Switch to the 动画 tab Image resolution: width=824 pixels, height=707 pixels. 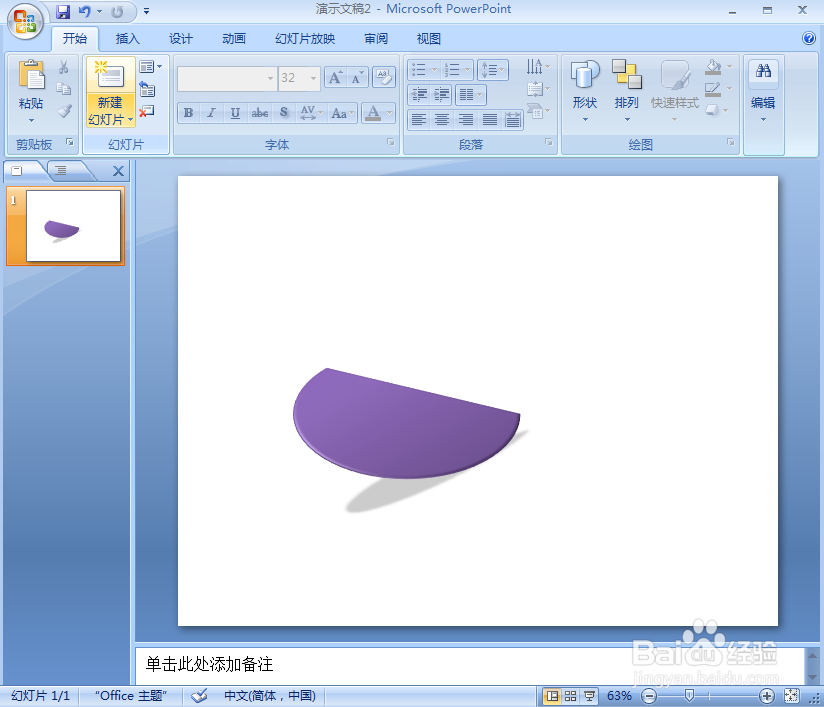coord(234,38)
